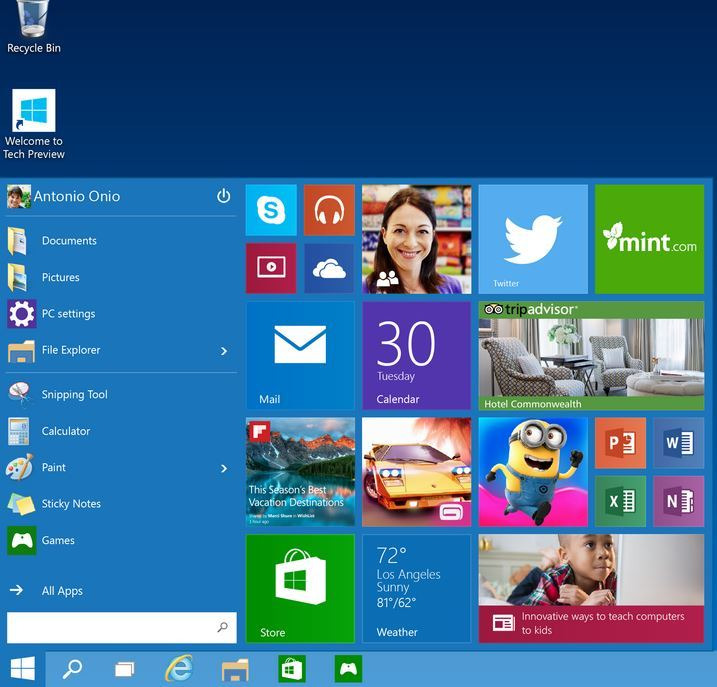
Task: Open Search from the taskbar
Action: 72,669
